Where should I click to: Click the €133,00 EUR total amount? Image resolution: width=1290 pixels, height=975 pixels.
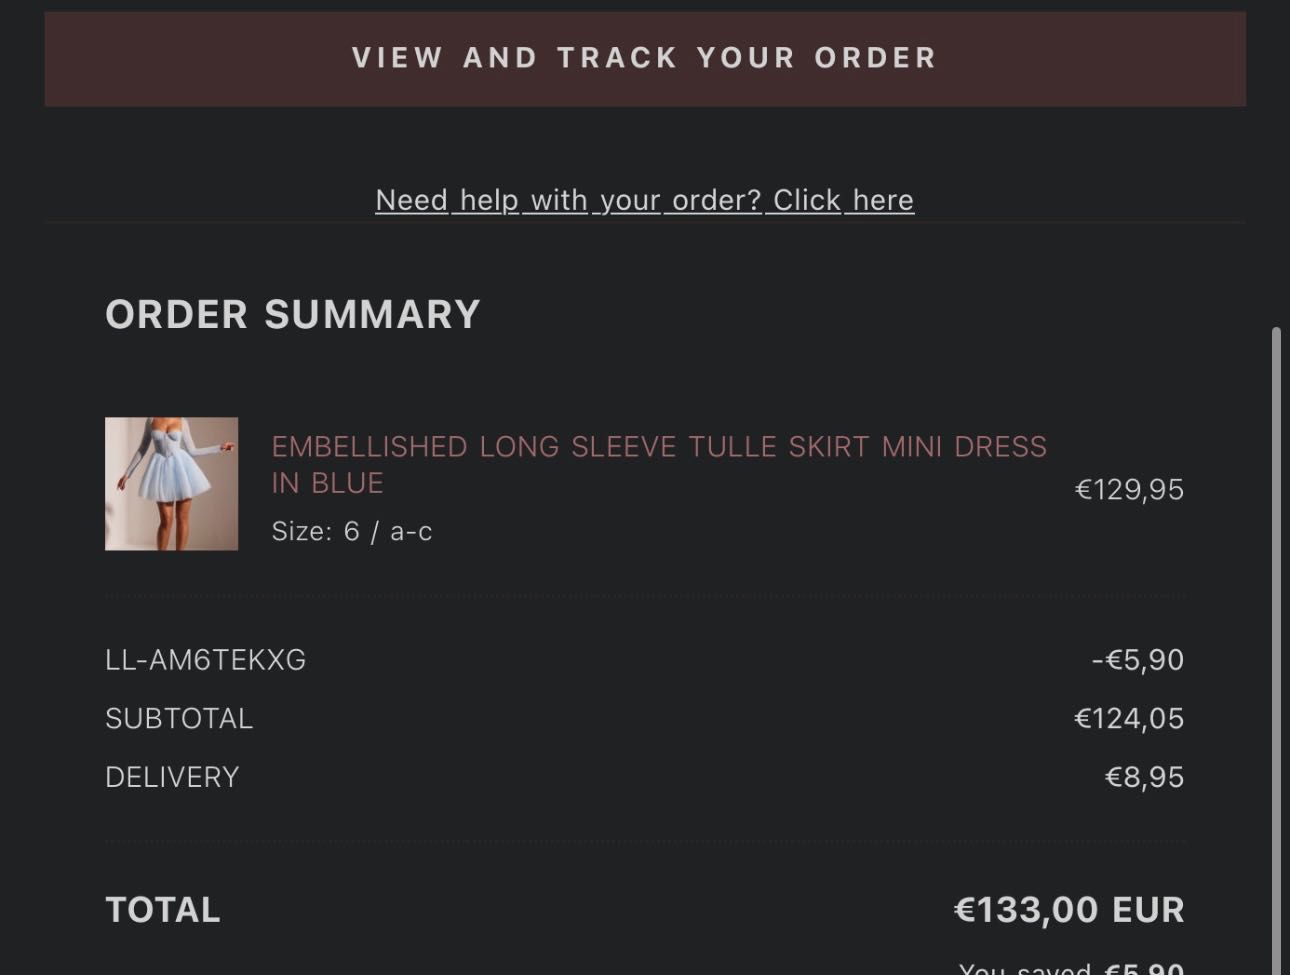1069,910
